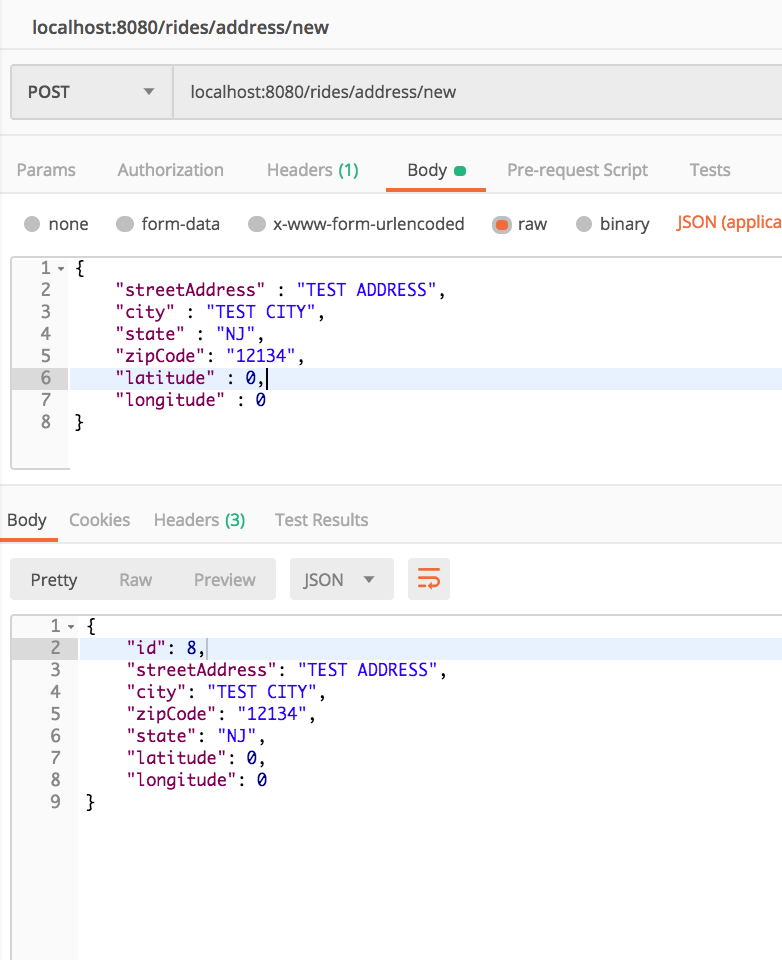Click the "latitude" key in response body

[176, 758]
